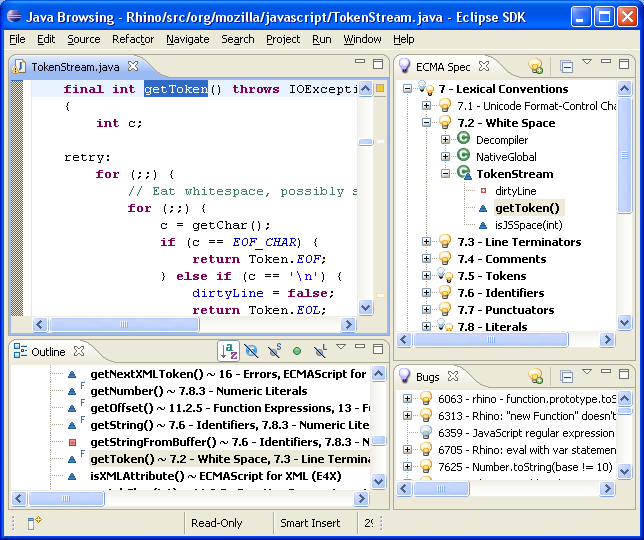
Task: Open the Refactor menu
Action: (x=133, y=39)
